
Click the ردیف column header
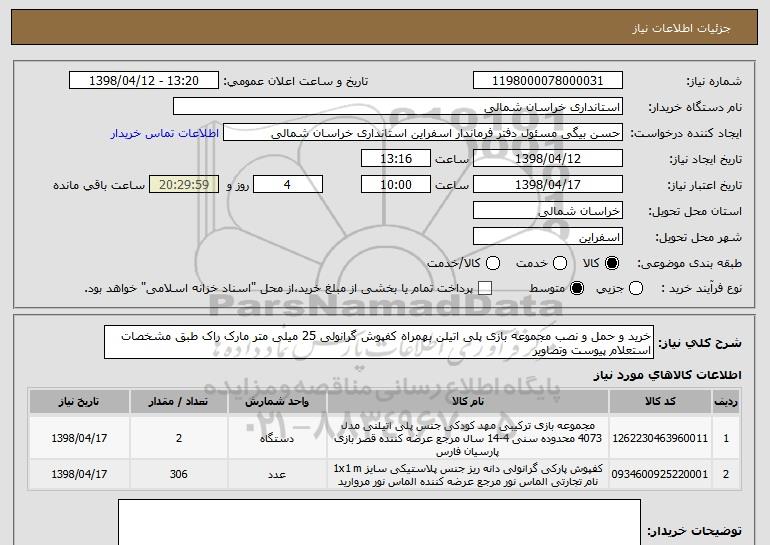[x=726, y=402]
